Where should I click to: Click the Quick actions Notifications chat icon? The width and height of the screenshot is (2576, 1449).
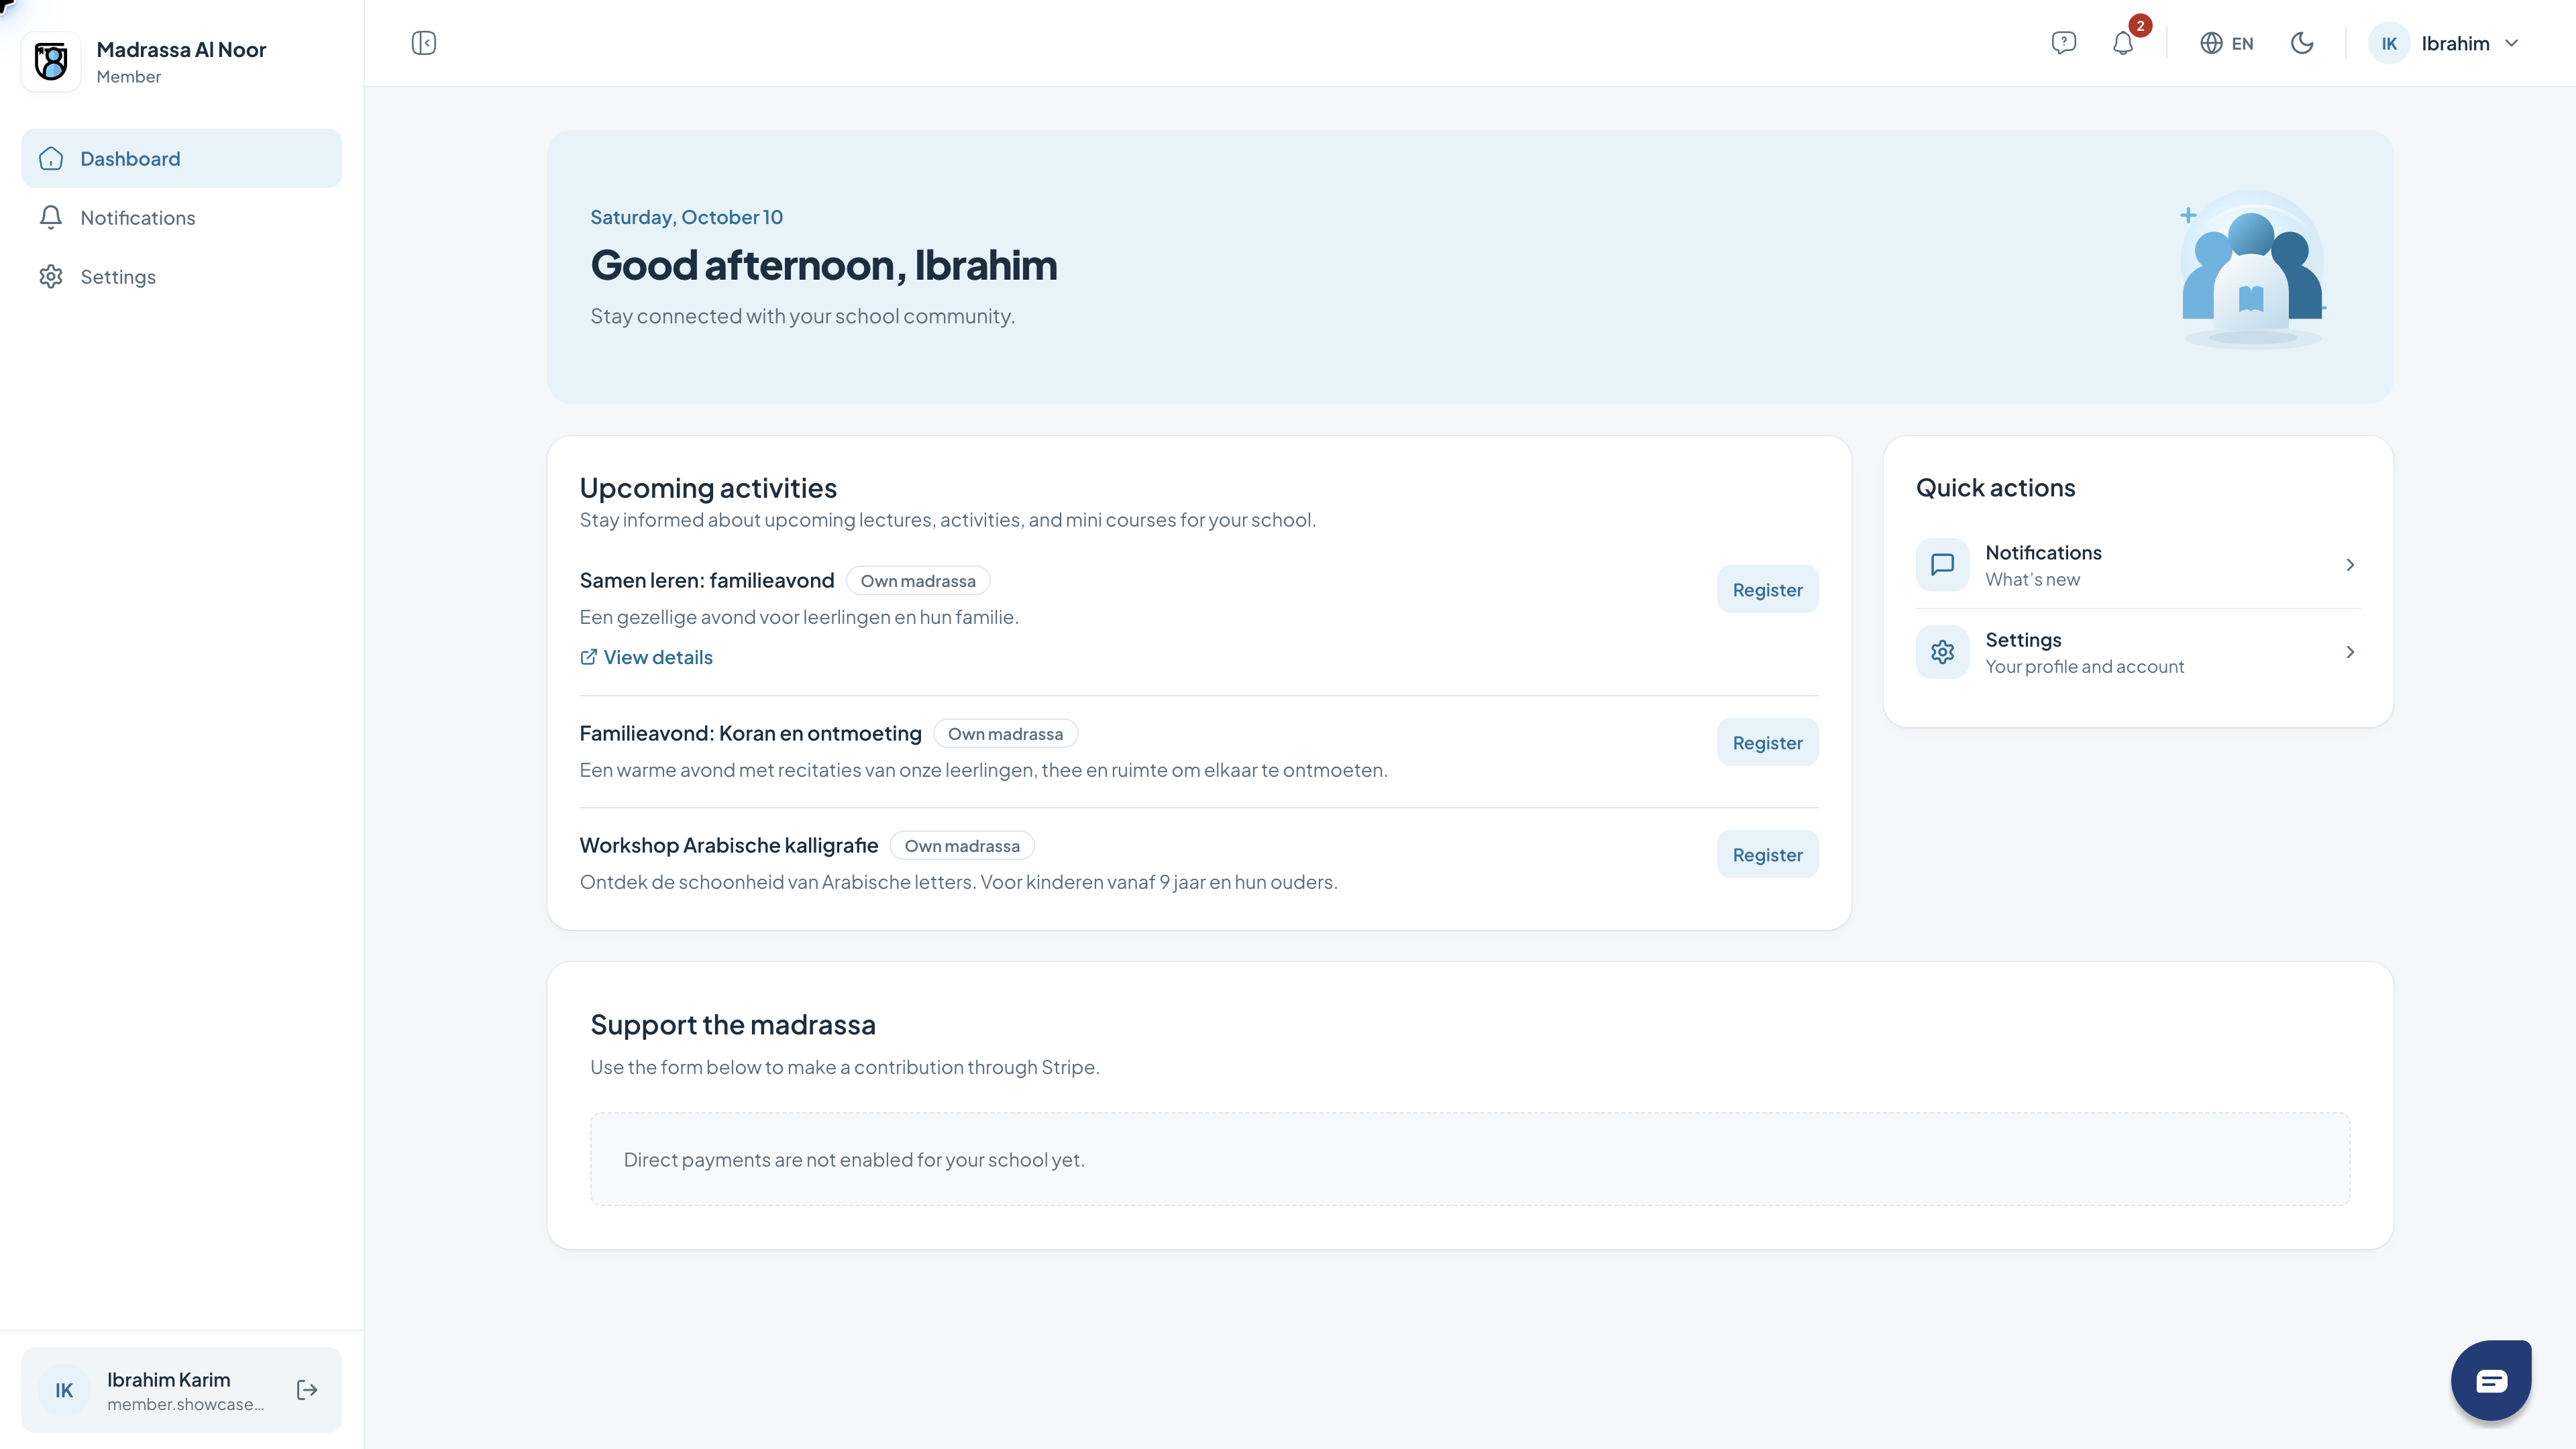pyautogui.click(x=1942, y=565)
